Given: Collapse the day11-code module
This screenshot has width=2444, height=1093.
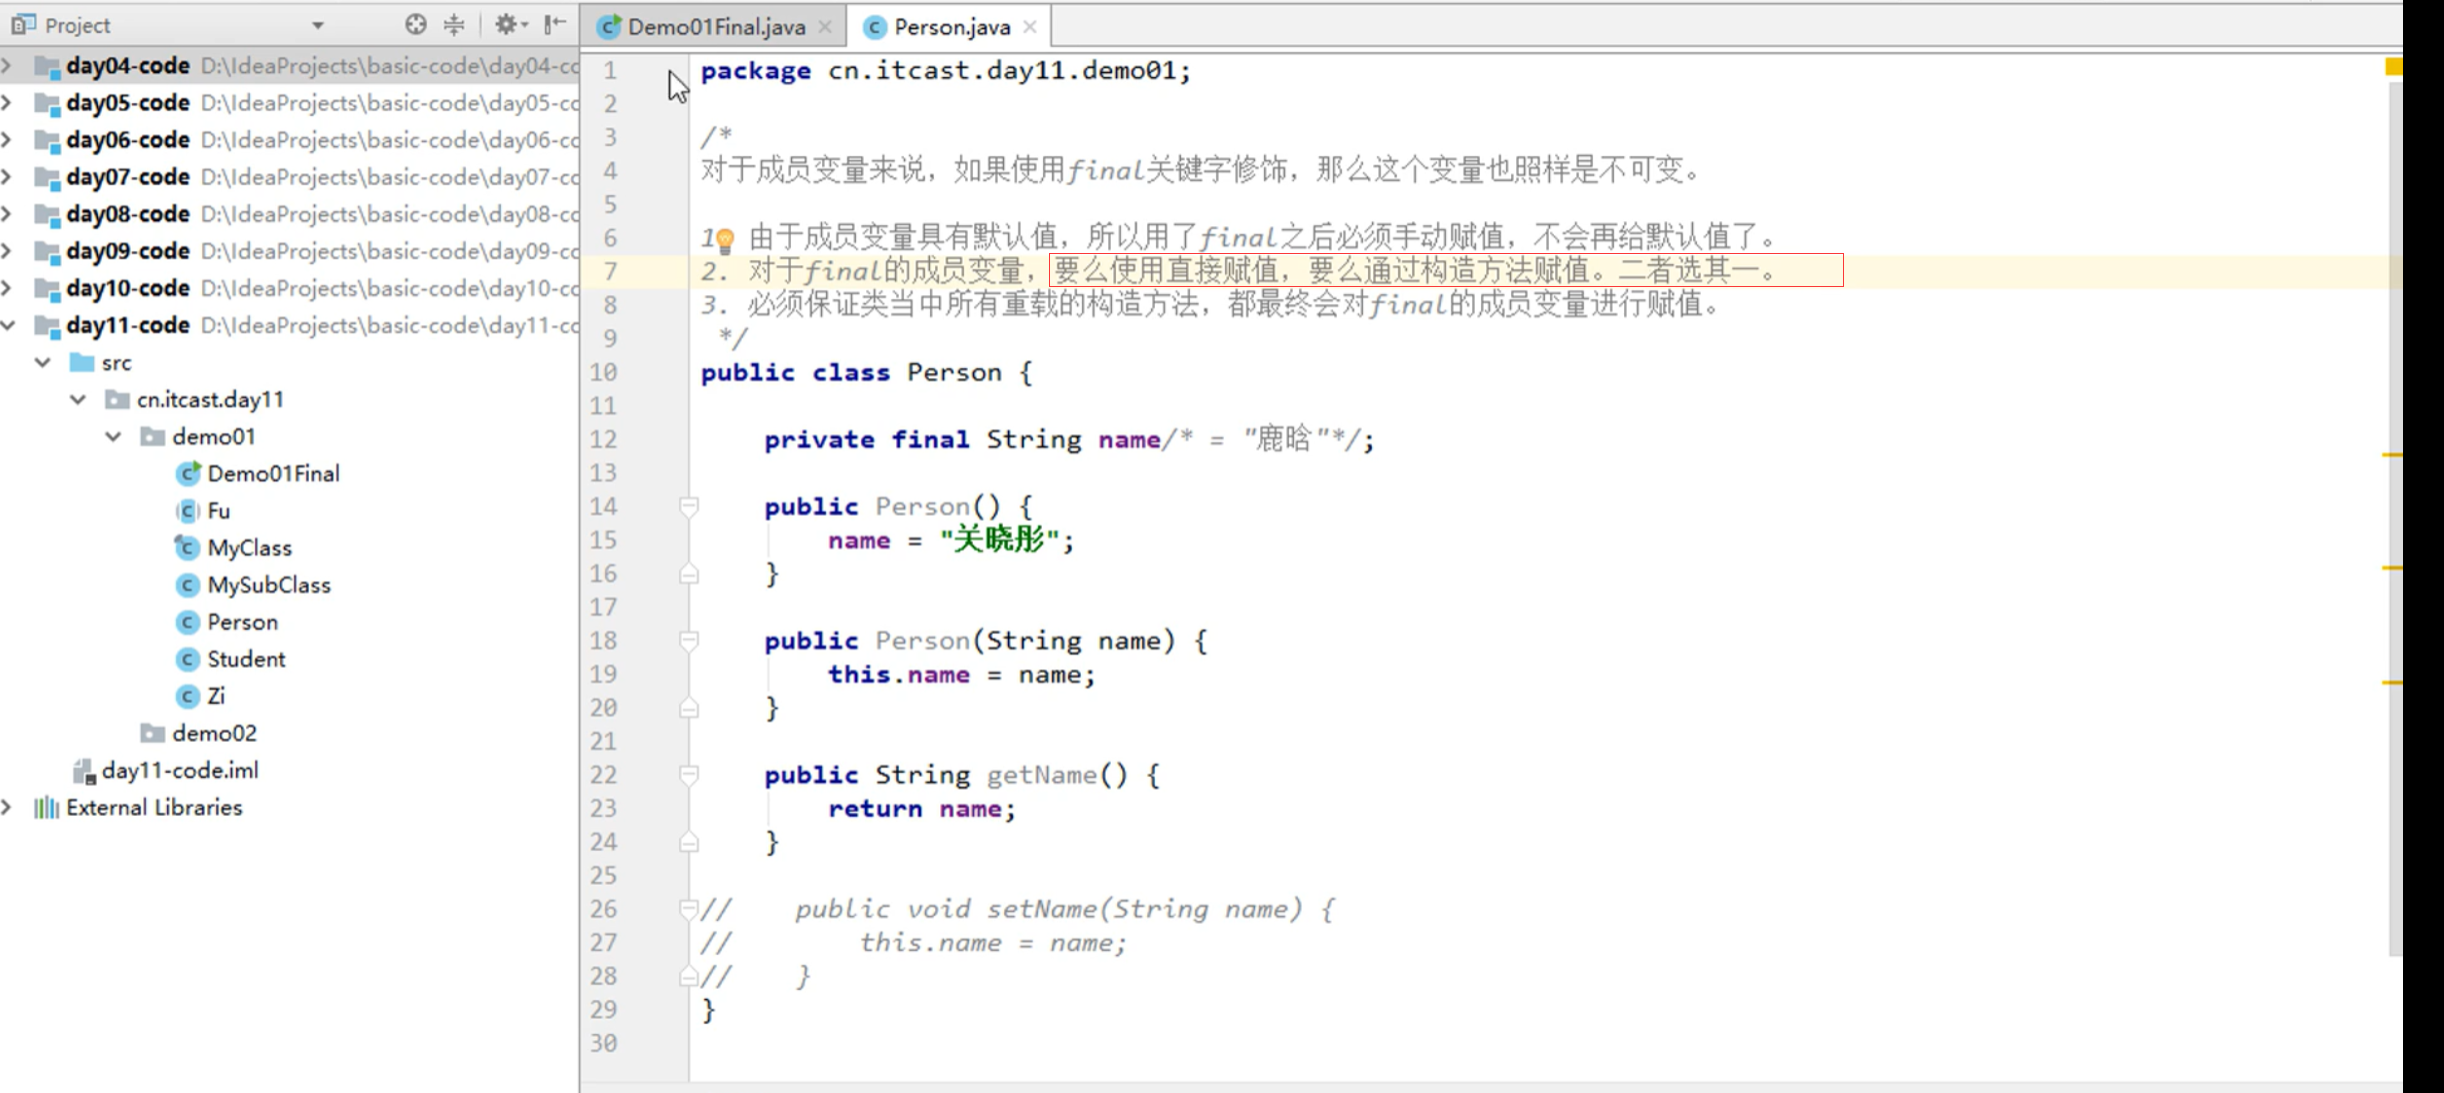Looking at the screenshot, I should pyautogui.click(x=9, y=325).
